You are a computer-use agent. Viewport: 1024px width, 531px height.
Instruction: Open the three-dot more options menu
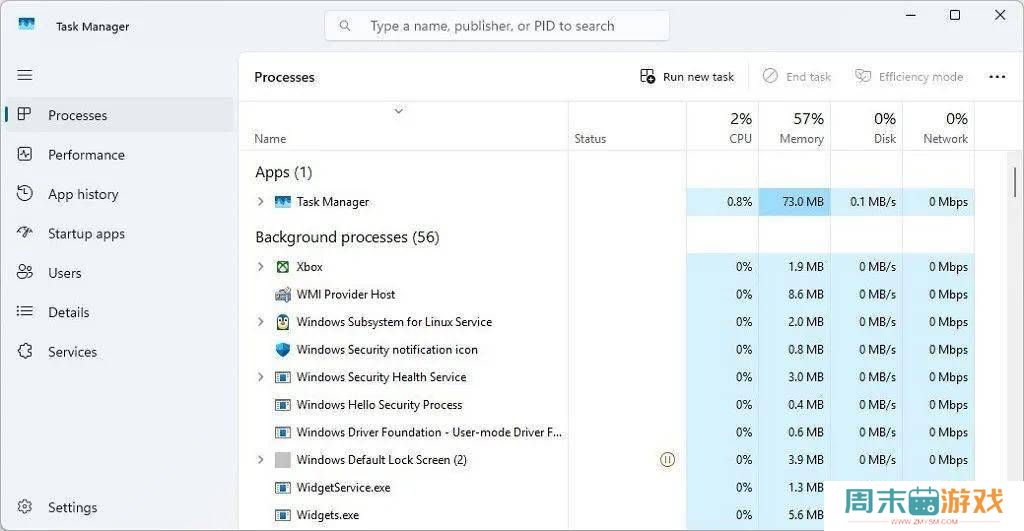(x=997, y=77)
